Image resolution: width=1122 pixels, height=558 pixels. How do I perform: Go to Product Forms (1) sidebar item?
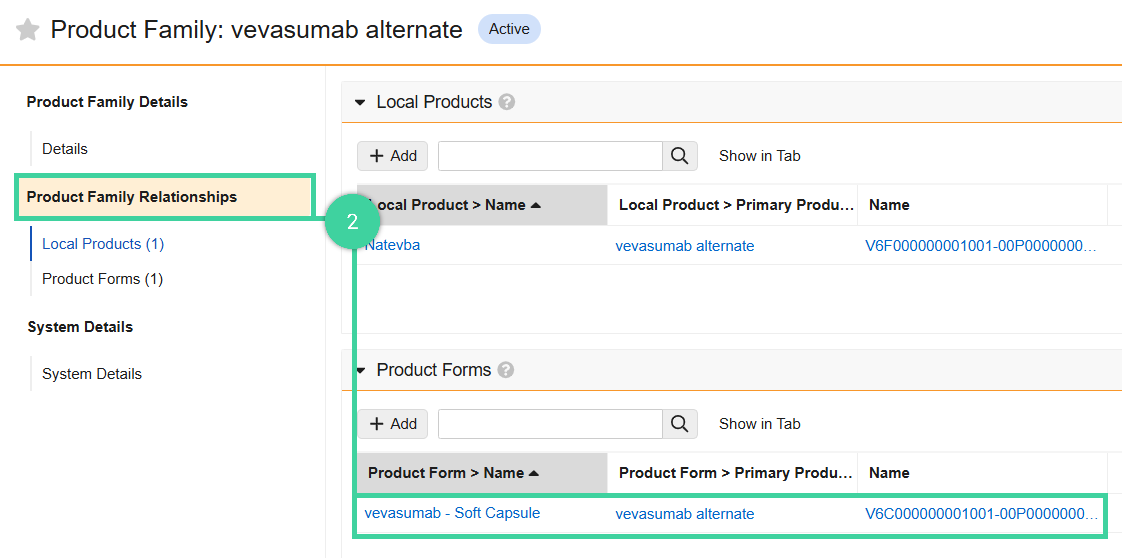pos(102,278)
